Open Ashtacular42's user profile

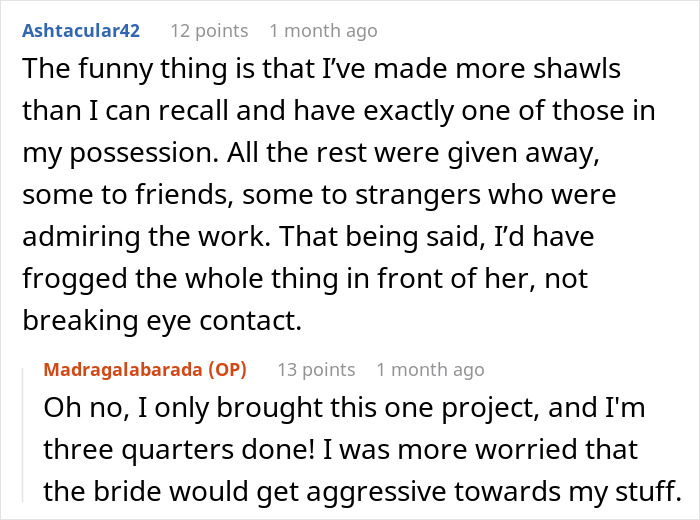tap(80, 31)
